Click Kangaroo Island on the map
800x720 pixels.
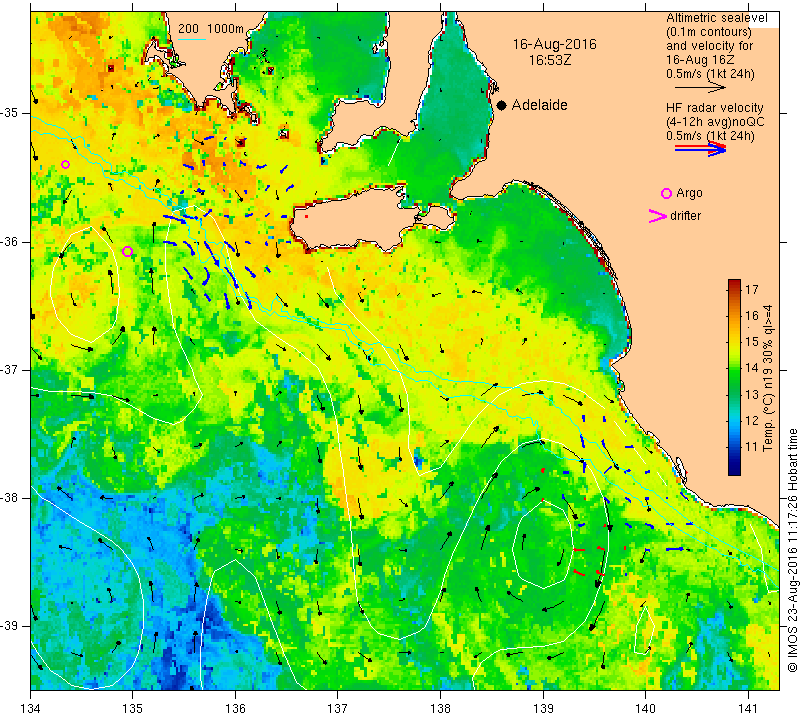tap(352, 219)
